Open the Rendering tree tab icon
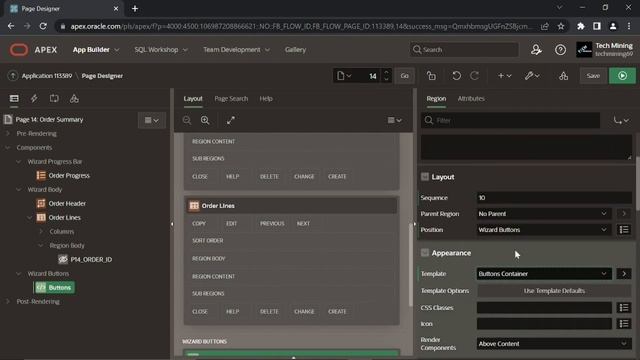This screenshot has width=640, height=360. point(14,98)
